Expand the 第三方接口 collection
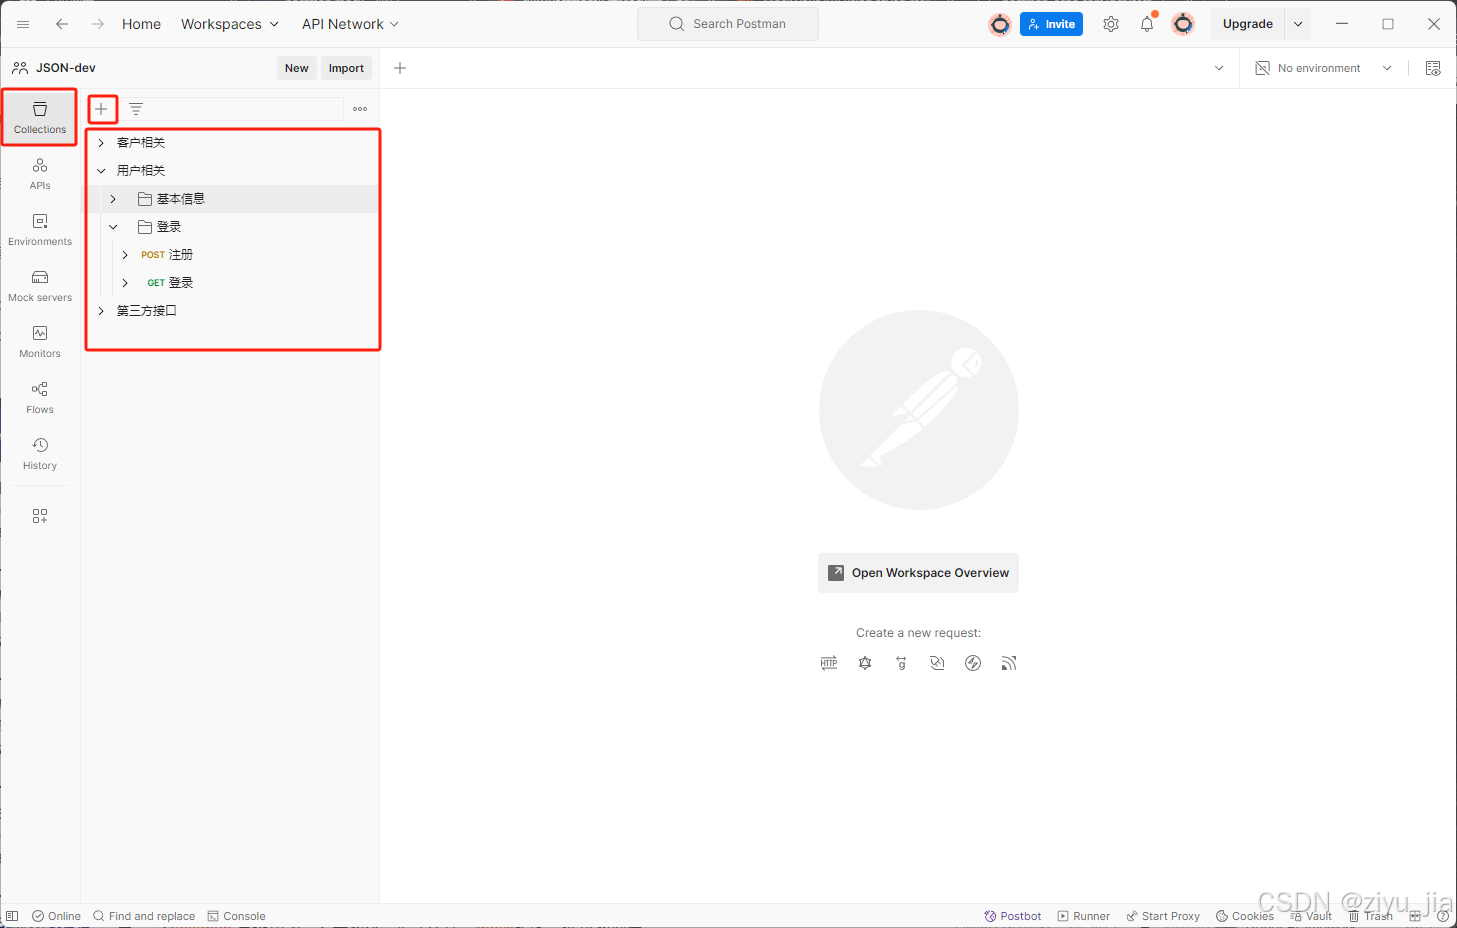This screenshot has width=1457, height=928. 101,311
